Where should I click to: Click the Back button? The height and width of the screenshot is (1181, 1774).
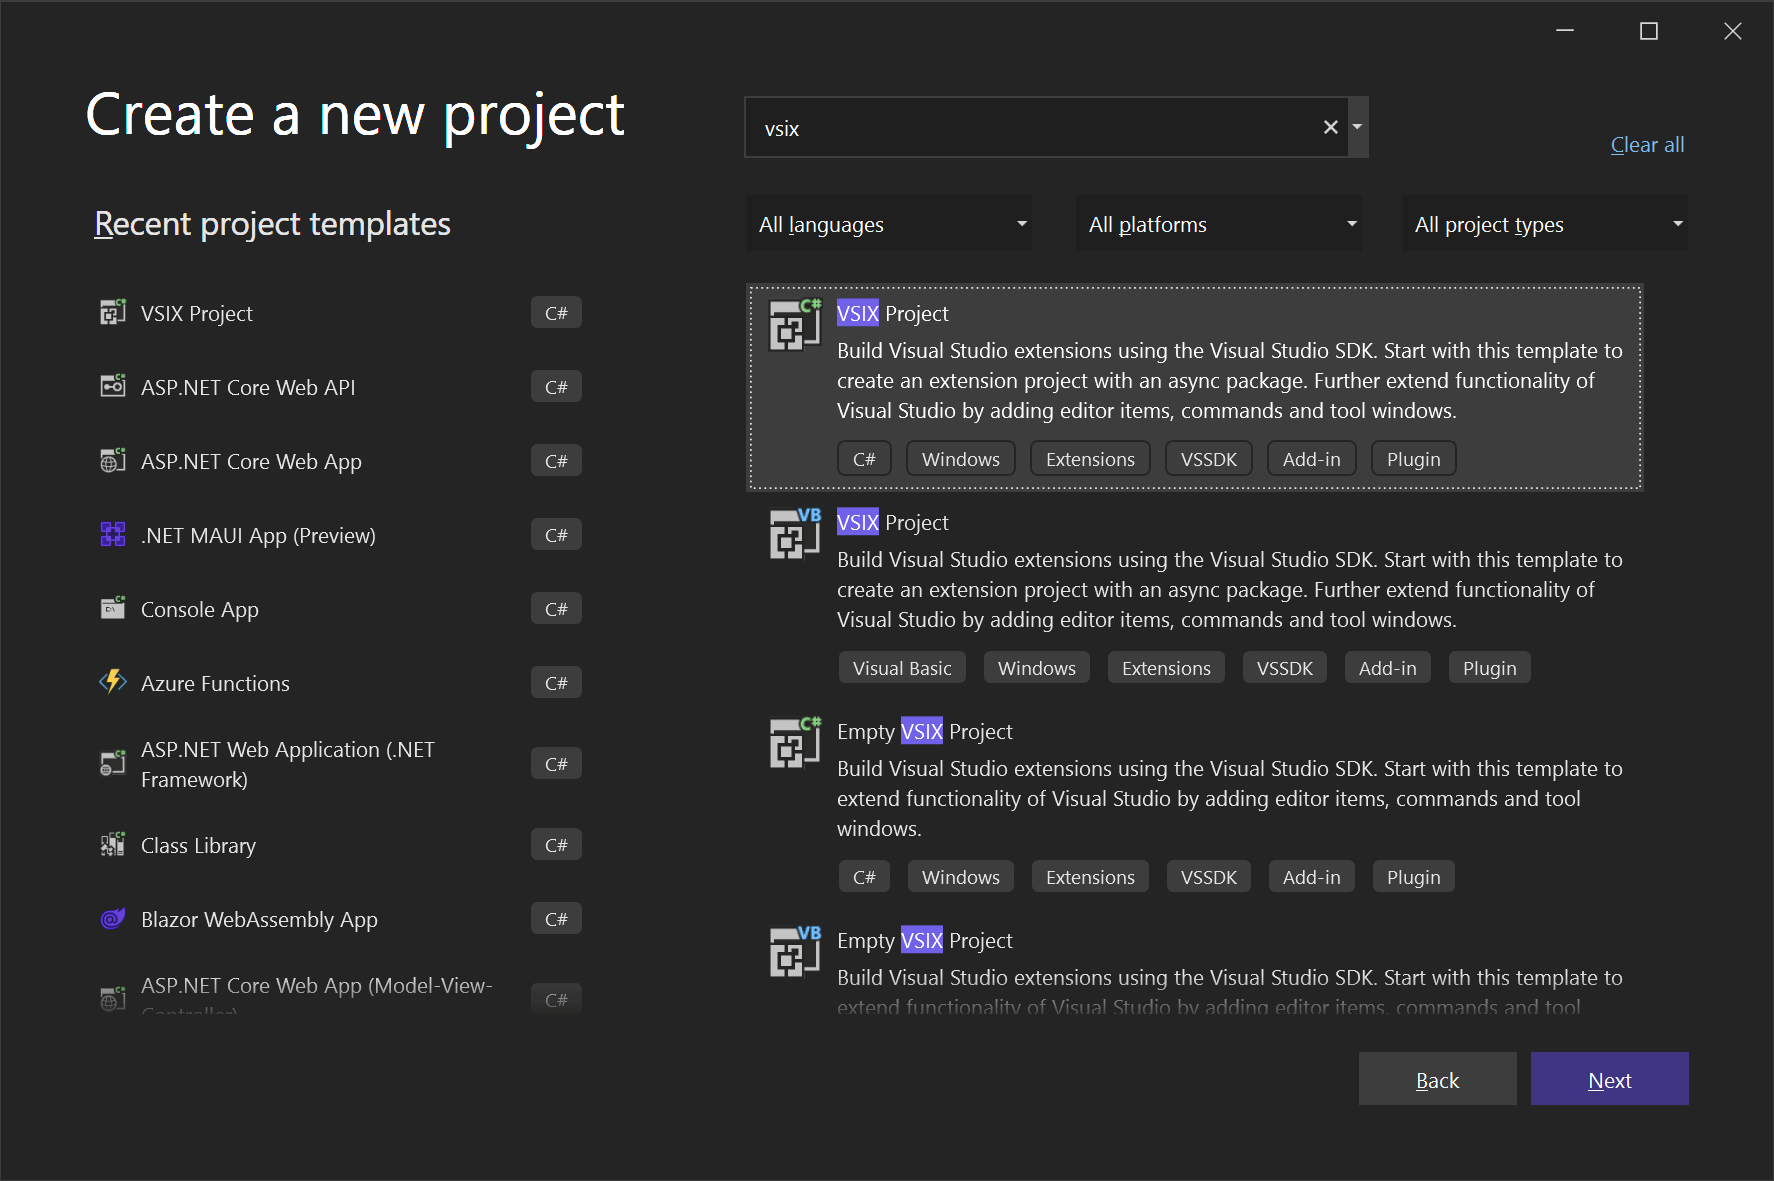click(1437, 1079)
